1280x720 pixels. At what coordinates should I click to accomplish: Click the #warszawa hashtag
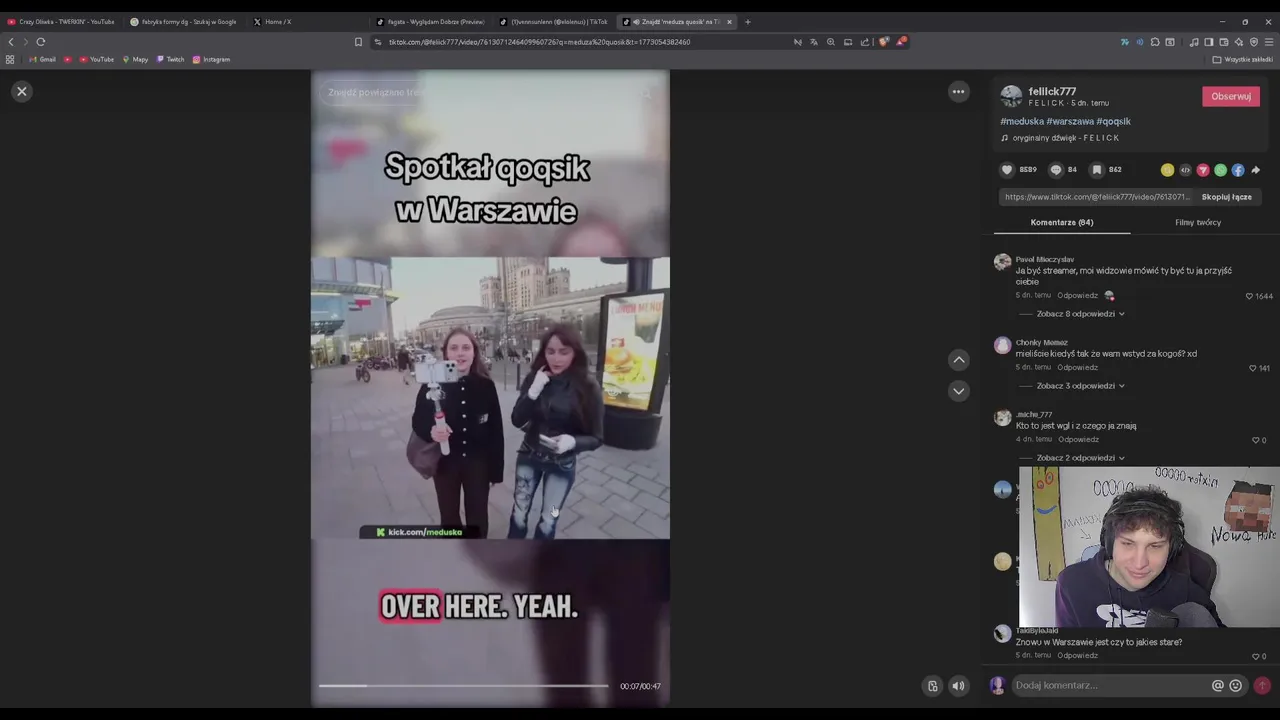(1070, 121)
